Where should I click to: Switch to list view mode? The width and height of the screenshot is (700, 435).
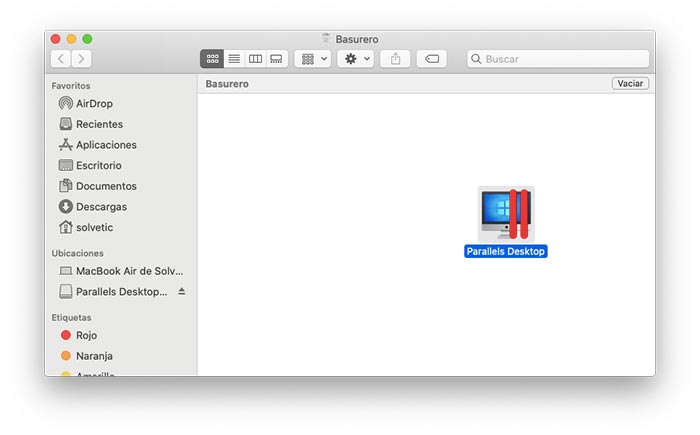tap(234, 59)
